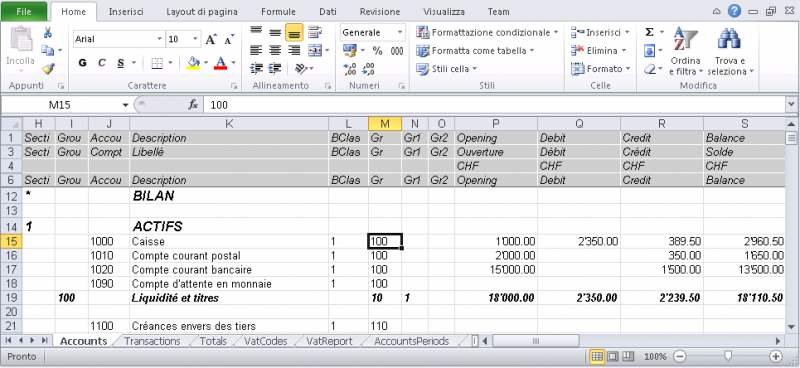
Task: Click the decrease indent icon
Action: (256, 68)
